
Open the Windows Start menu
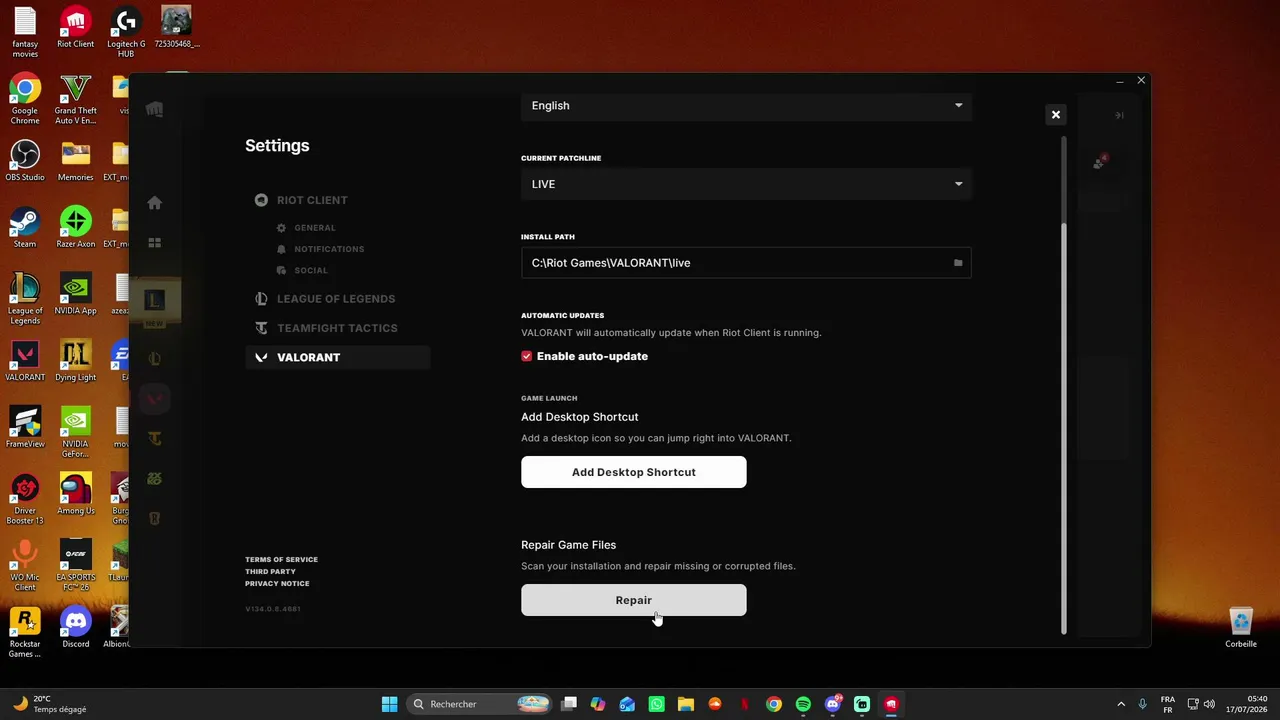point(390,704)
